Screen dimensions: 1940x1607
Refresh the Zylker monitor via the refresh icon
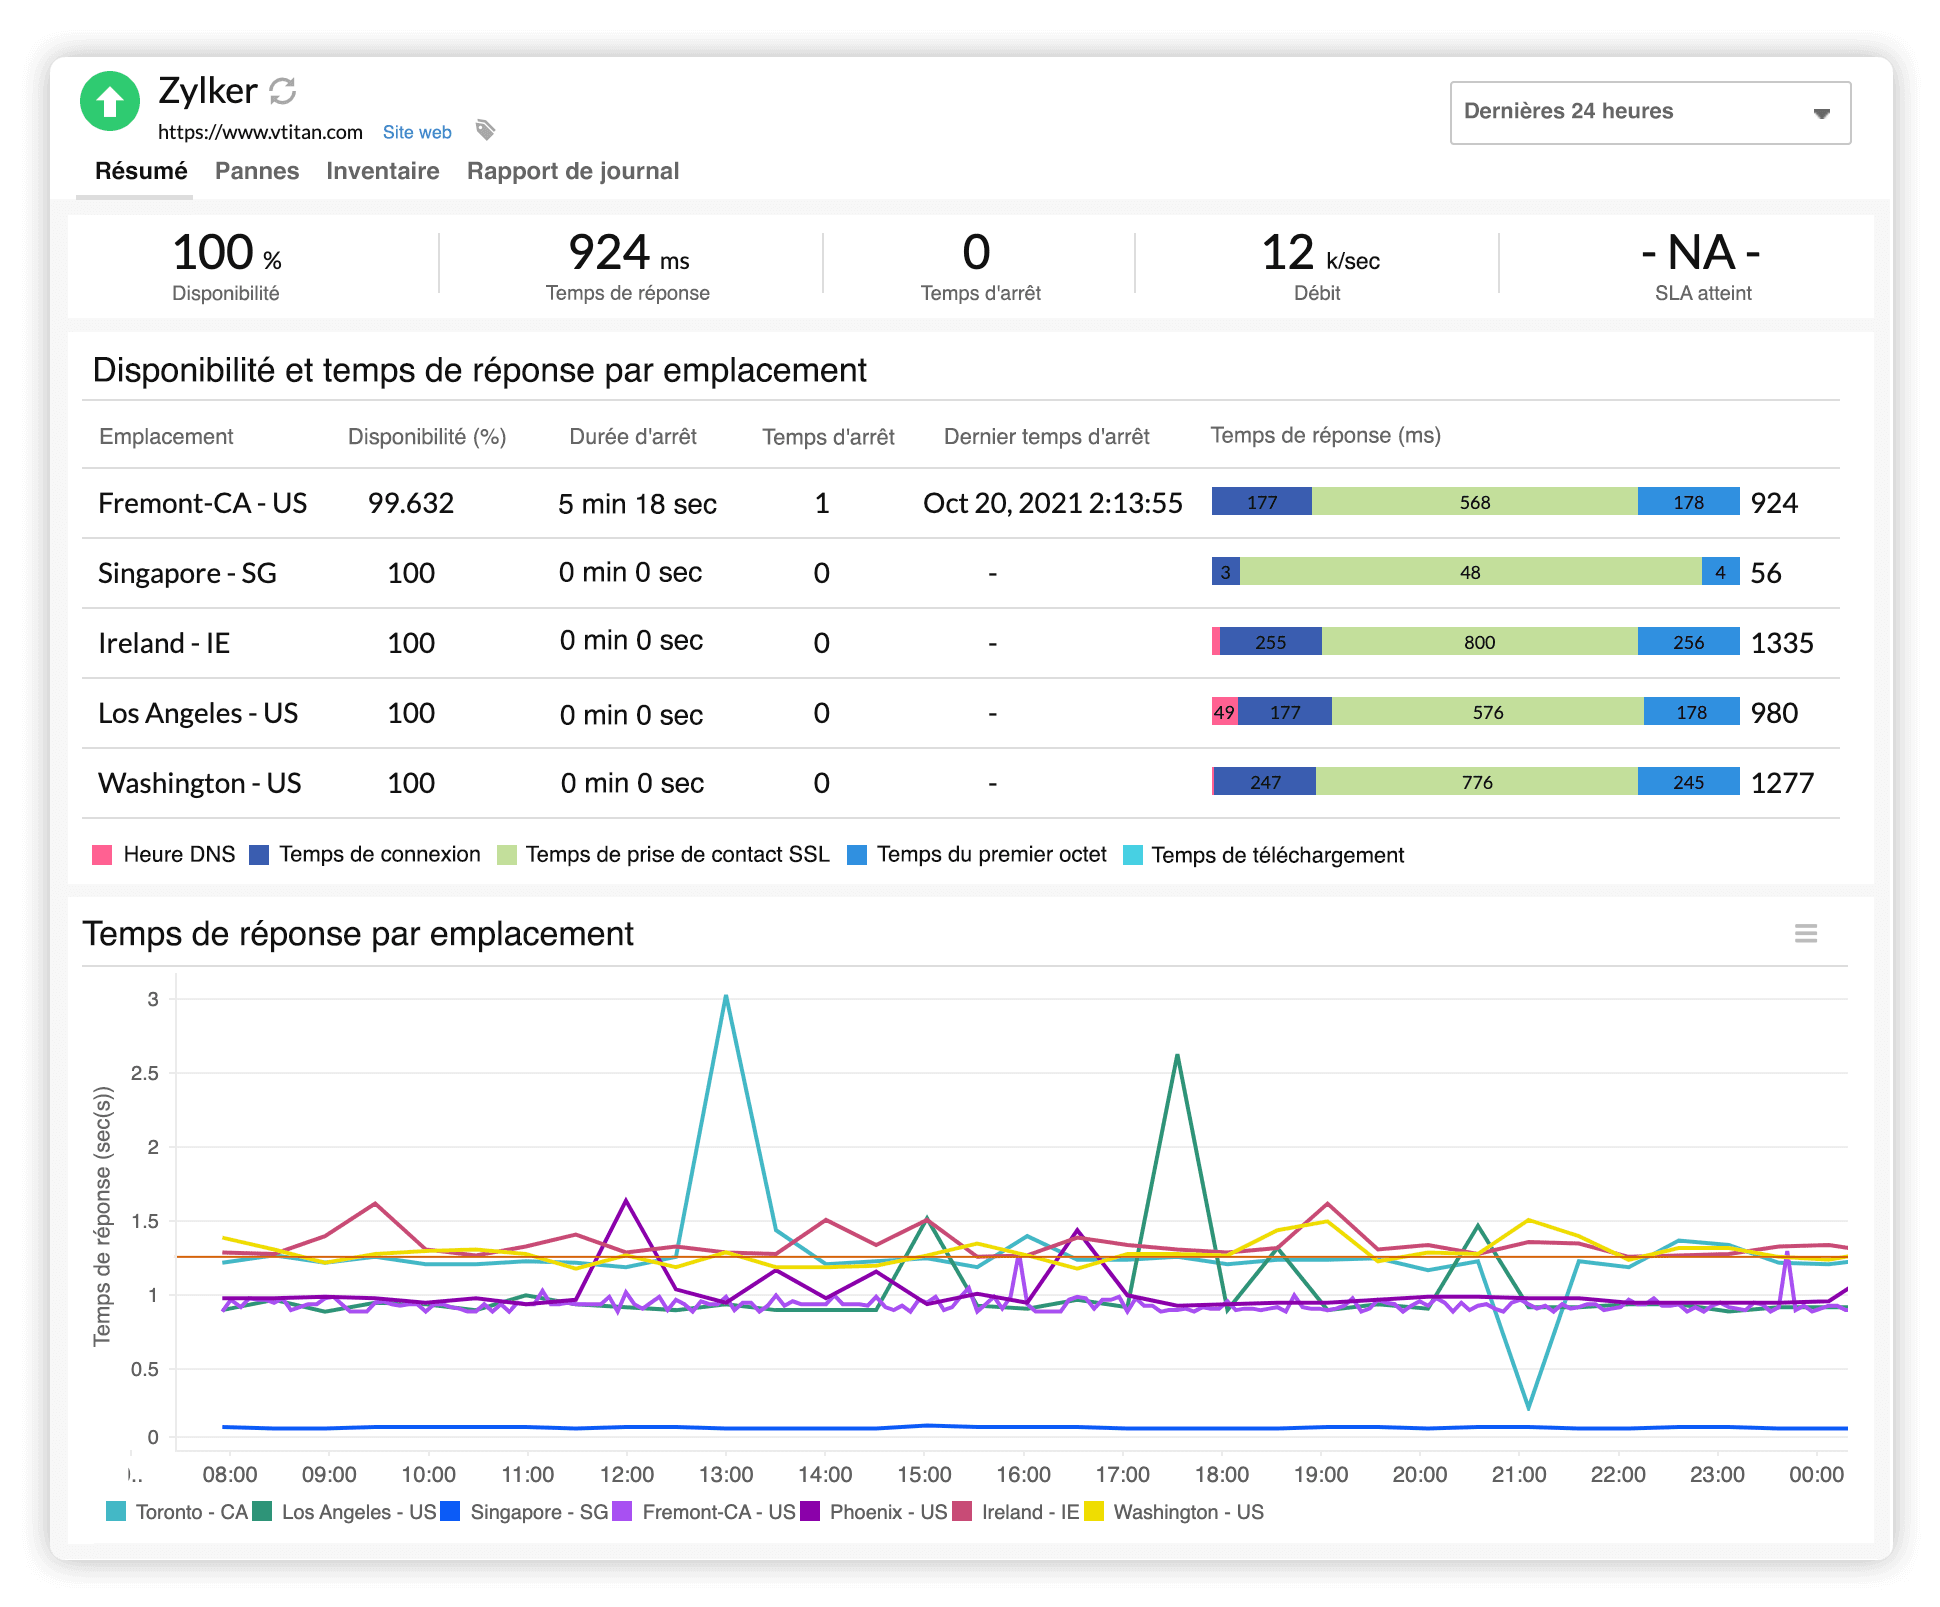[x=283, y=91]
